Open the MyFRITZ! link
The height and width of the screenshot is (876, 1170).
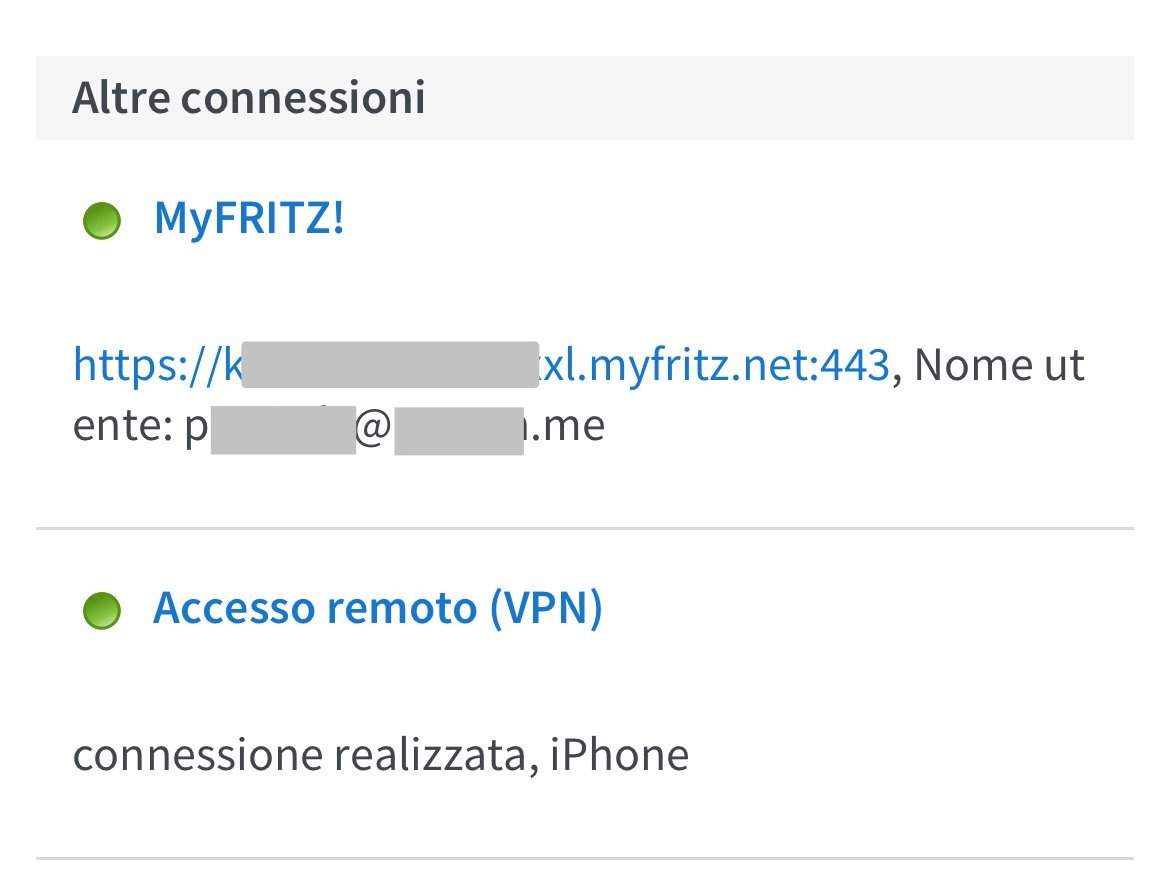click(x=249, y=218)
